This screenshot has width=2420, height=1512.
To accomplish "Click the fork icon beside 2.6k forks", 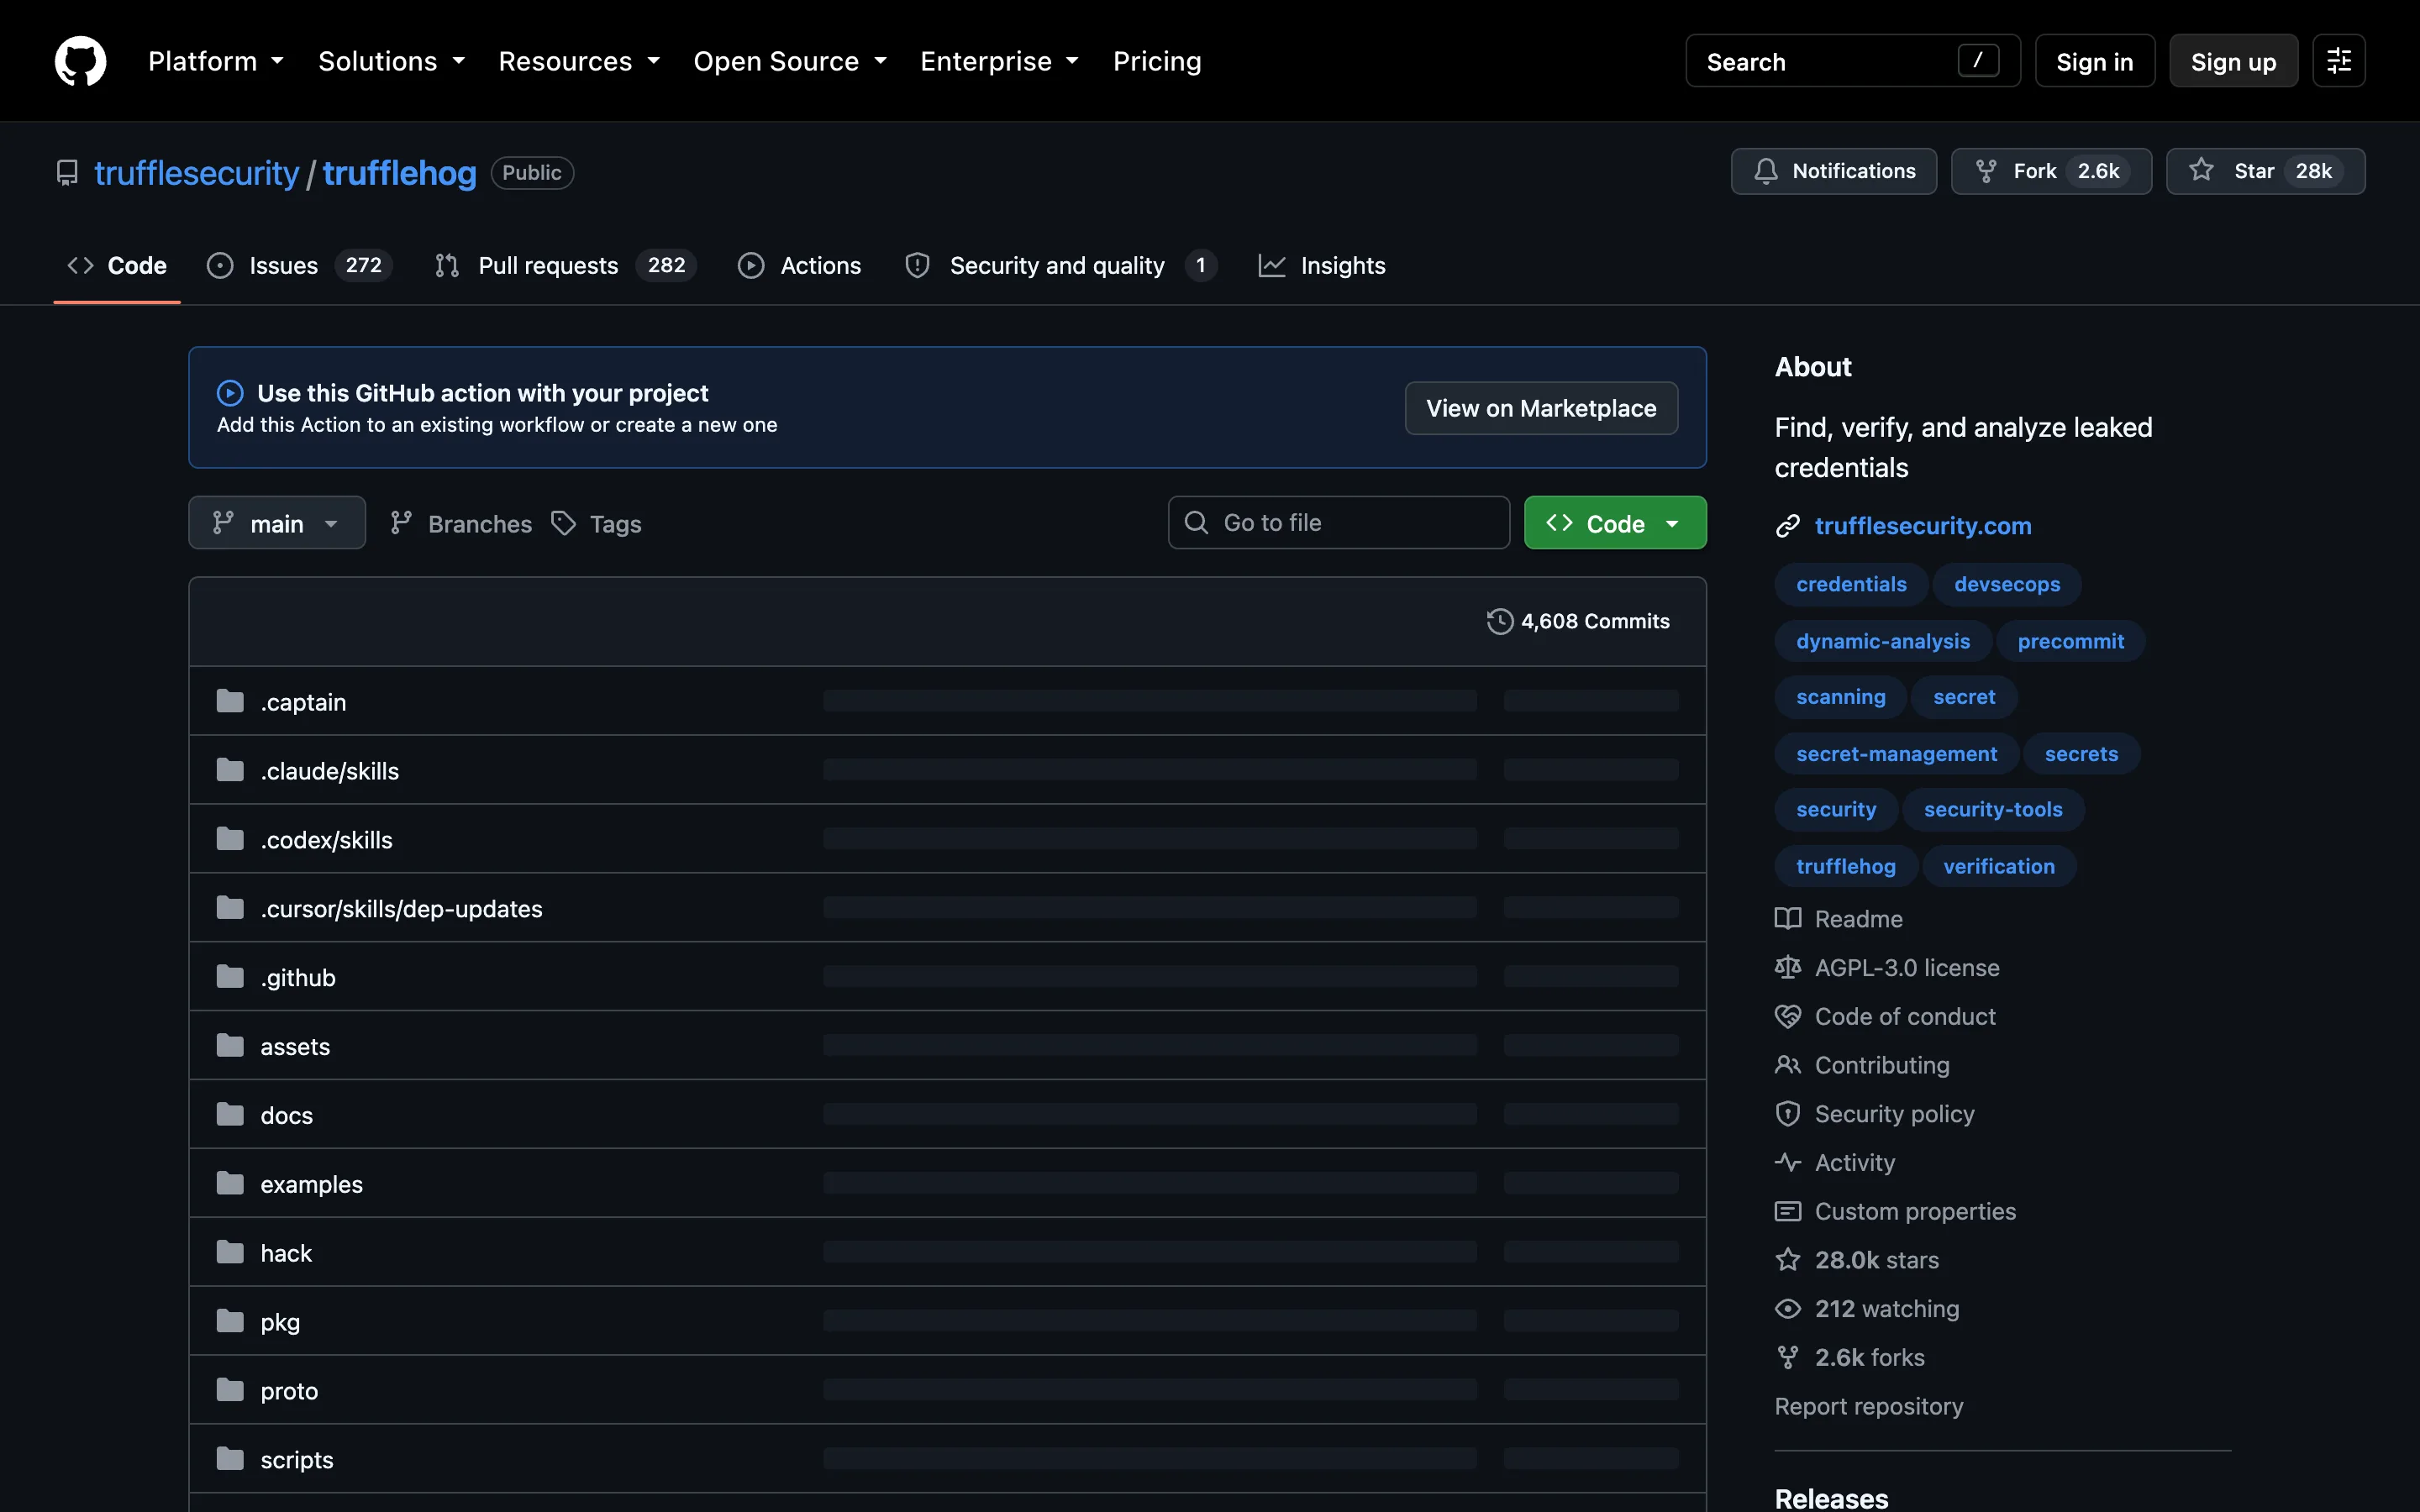I will (x=1787, y=1357).
